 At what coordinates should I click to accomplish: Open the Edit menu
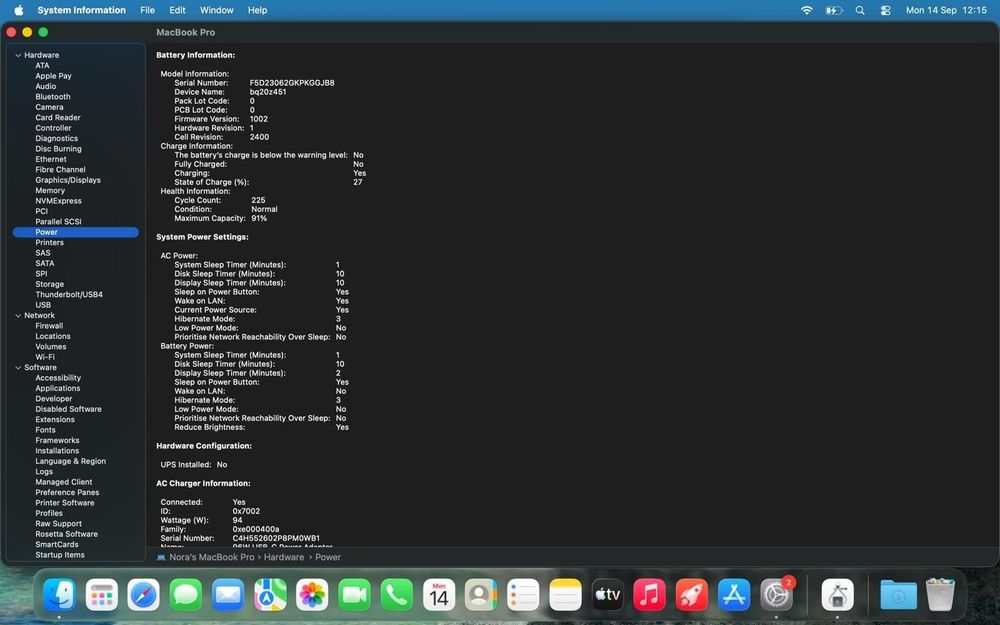click(x=177, y=10)
